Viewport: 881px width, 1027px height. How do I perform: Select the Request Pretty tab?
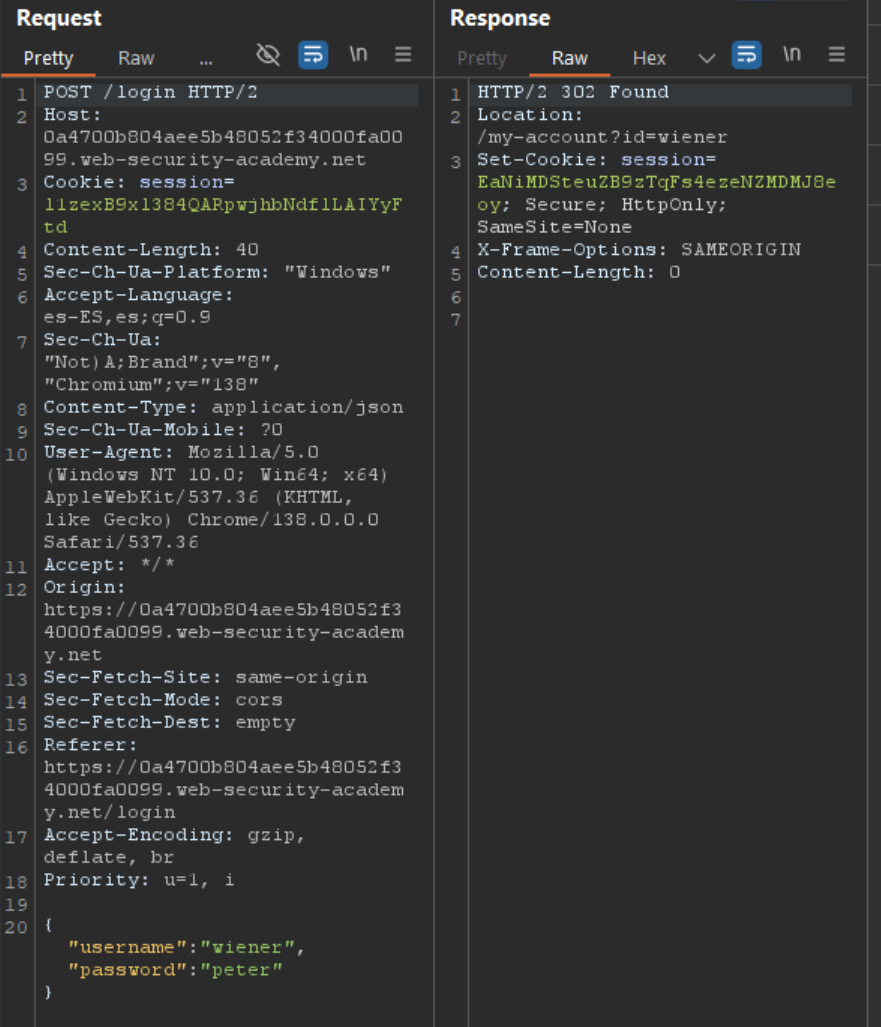(48, 58)
